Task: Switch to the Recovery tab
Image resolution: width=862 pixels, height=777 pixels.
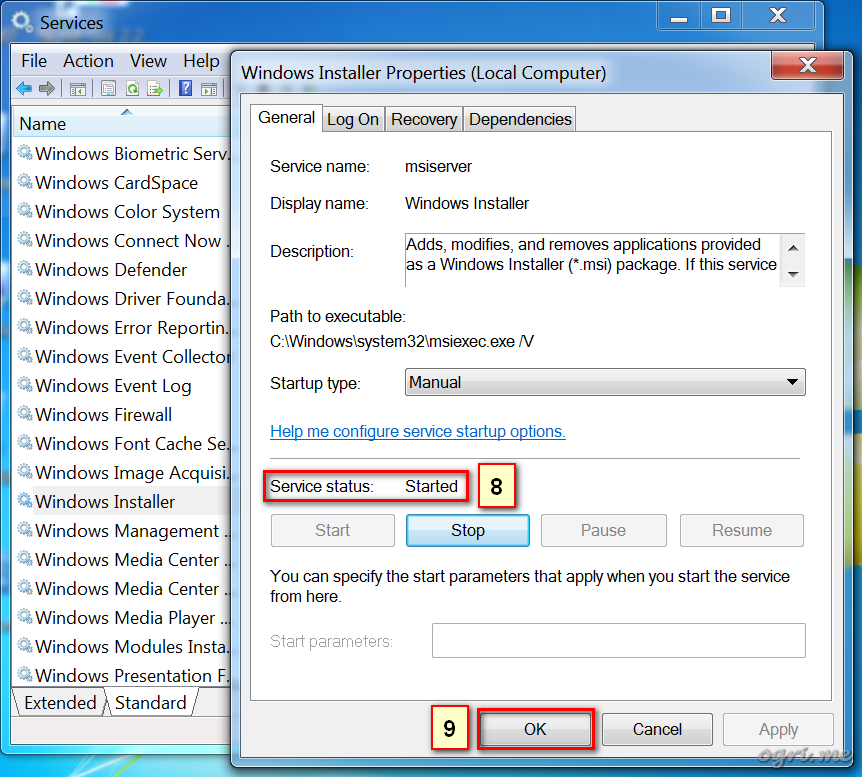Action: point(424,119)
